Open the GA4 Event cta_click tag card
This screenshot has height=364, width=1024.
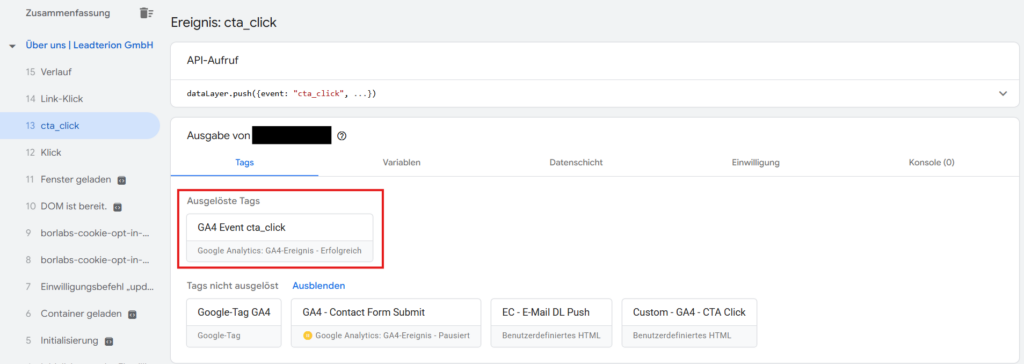[x=280, y=238]
